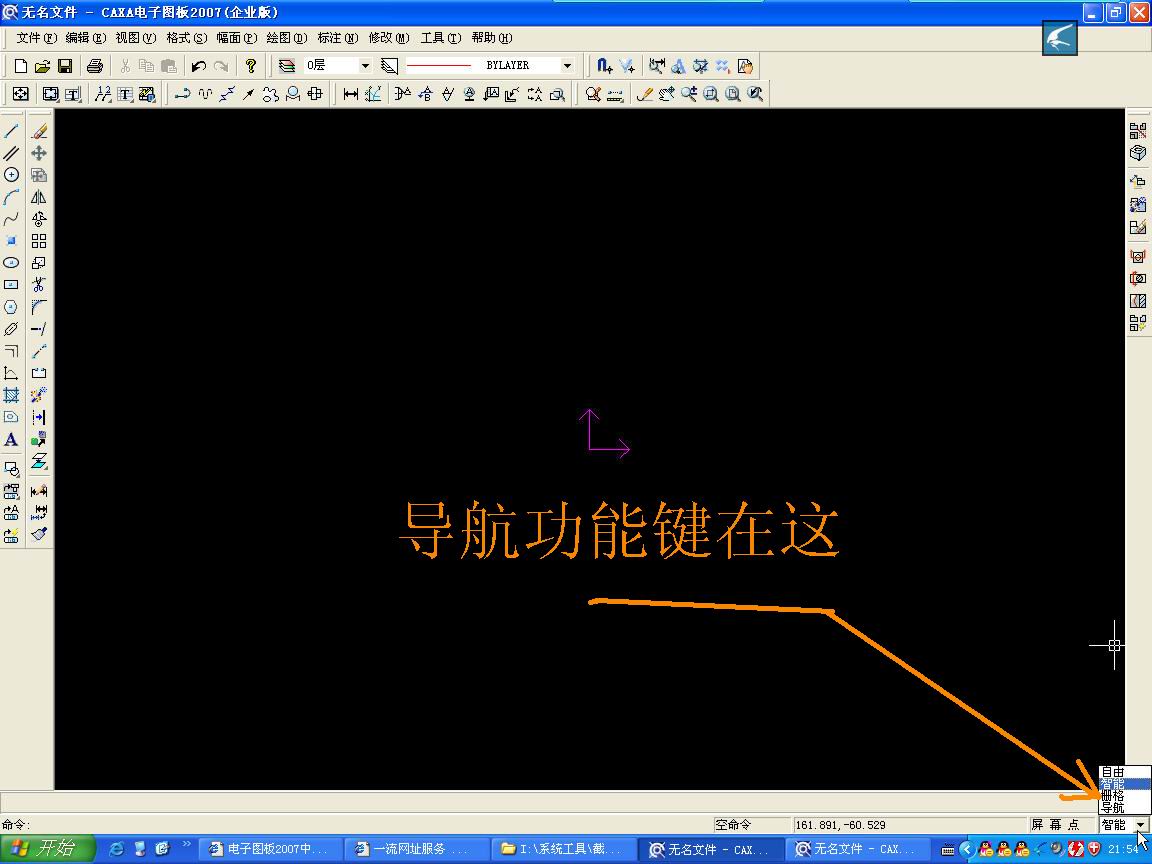Expand the 0层 layer dropdown
The width and height of the screenshot is (1152, 864).
(364, 65)
